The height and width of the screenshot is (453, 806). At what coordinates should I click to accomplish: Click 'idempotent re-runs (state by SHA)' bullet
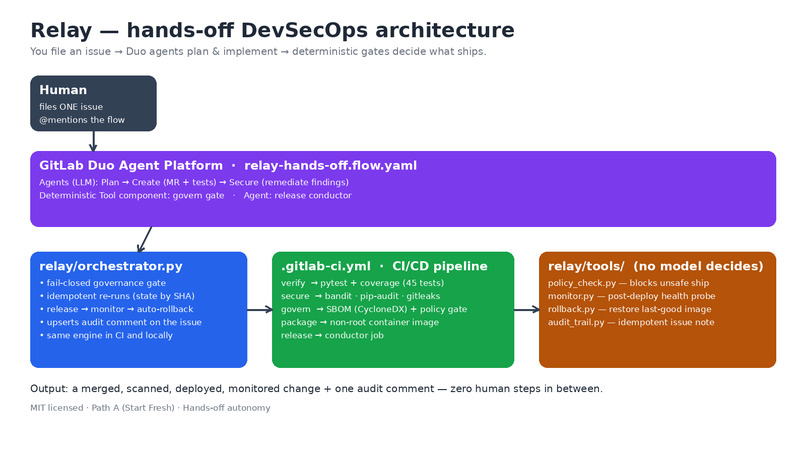pyautogui.click(x=117, y=296)
